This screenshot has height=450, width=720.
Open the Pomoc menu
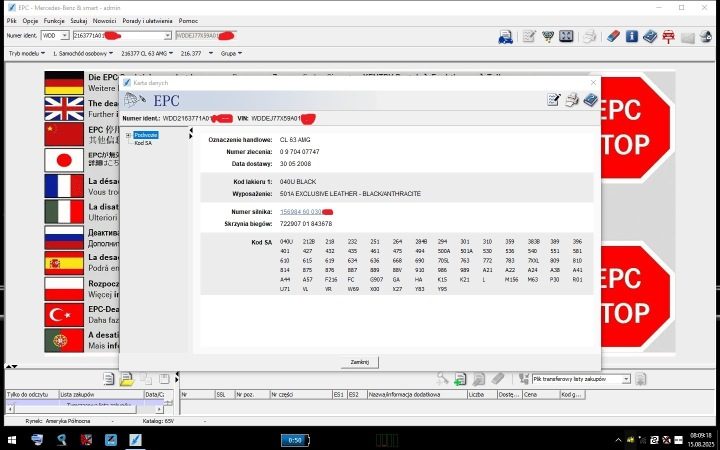click(188, 21)
